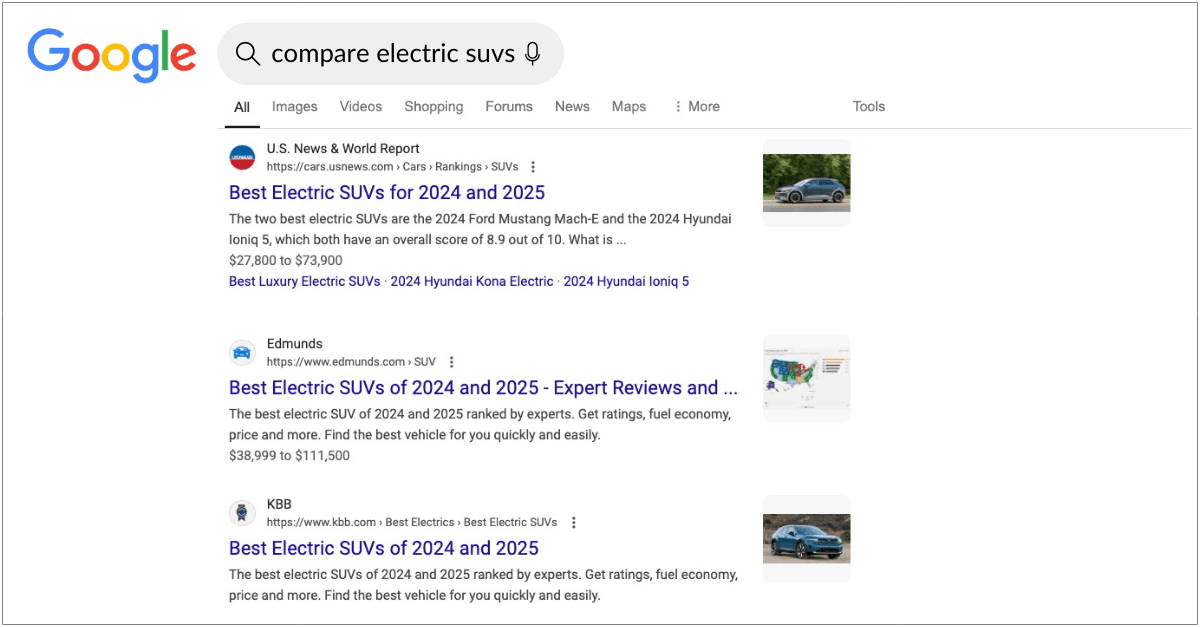Open the 2024 Hyundai Kona Electric sublink
Image resolution: width=1200 pixels, height=627 pixels.
tap(471, 281)
